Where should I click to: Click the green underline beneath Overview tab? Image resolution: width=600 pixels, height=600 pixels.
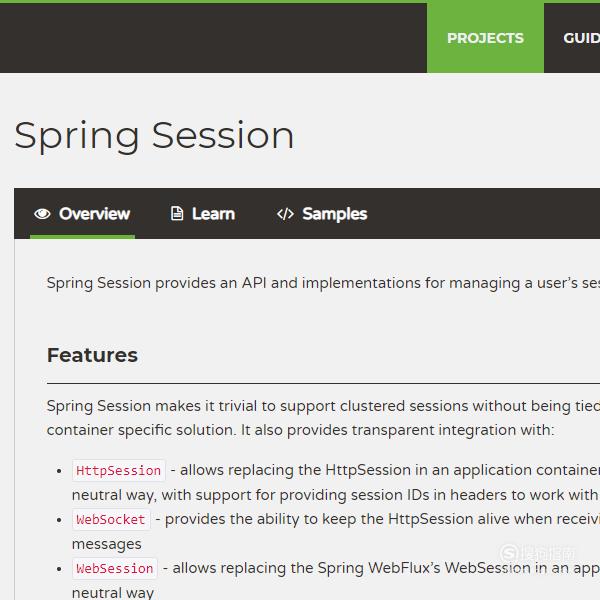click(x=82, y=237)
